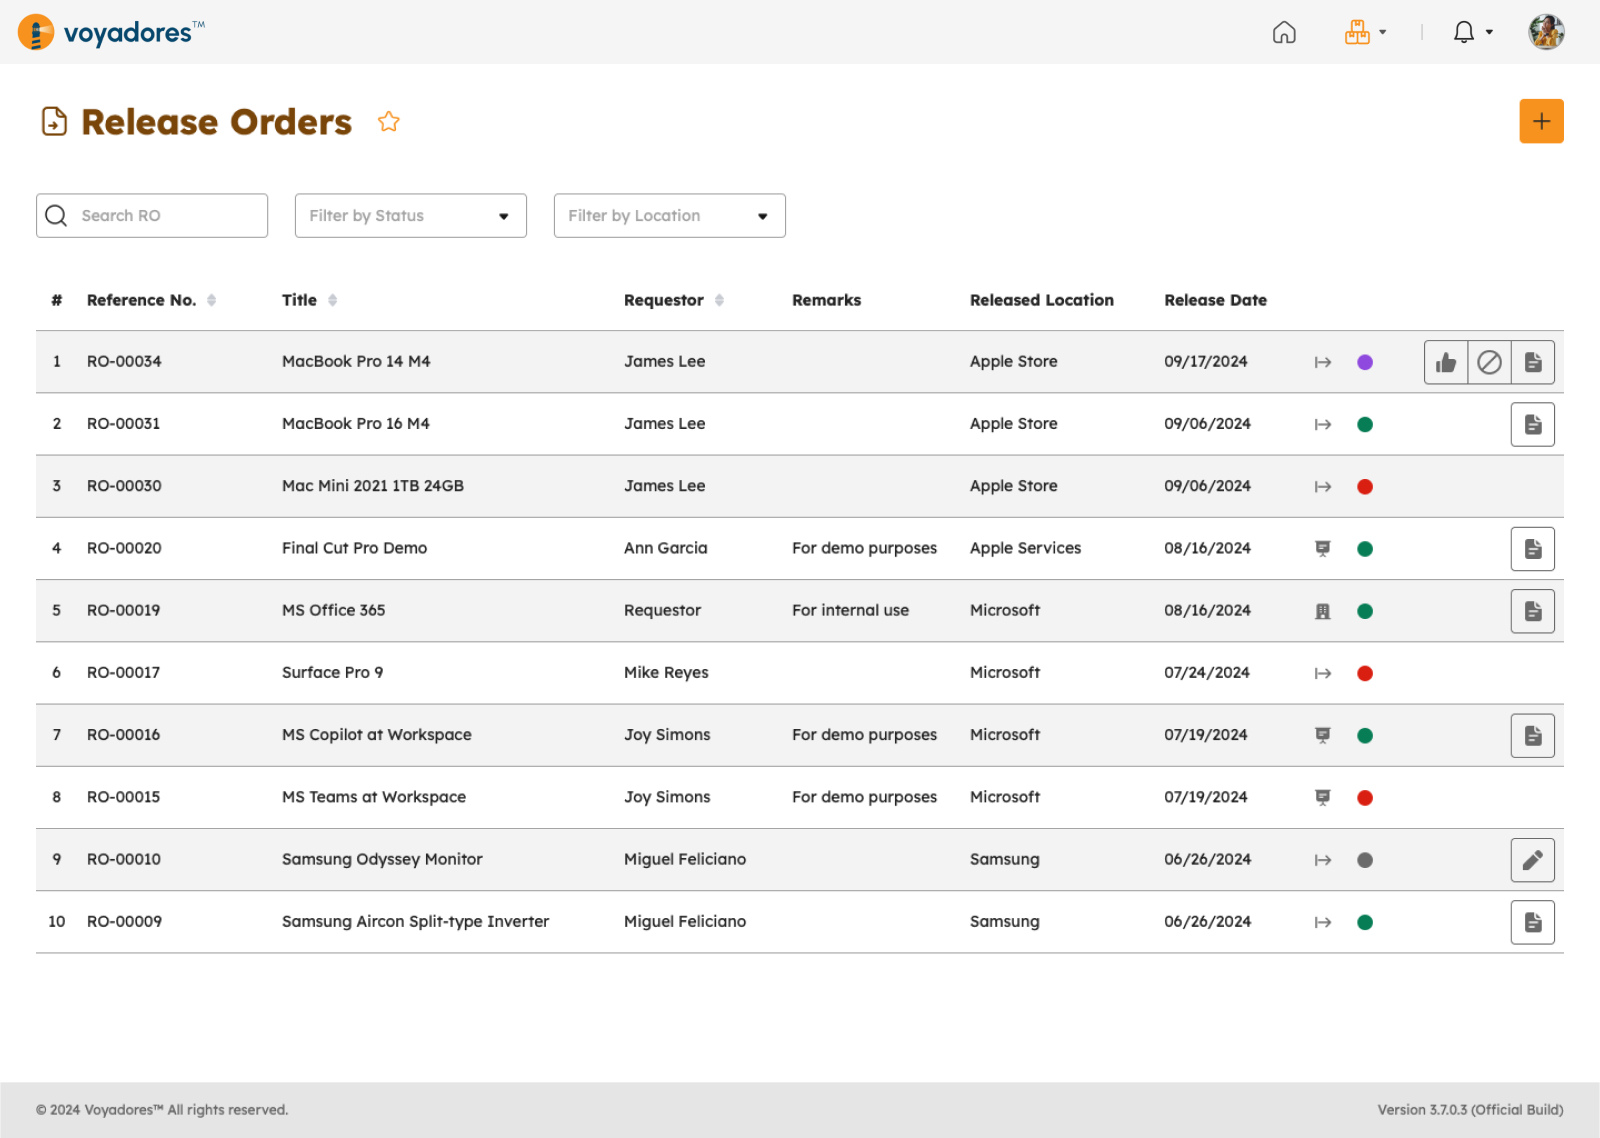Reject RO-00034 with the cancel icon
Viewport: 1600px width, 1138px height.
tap(1489, 362)
